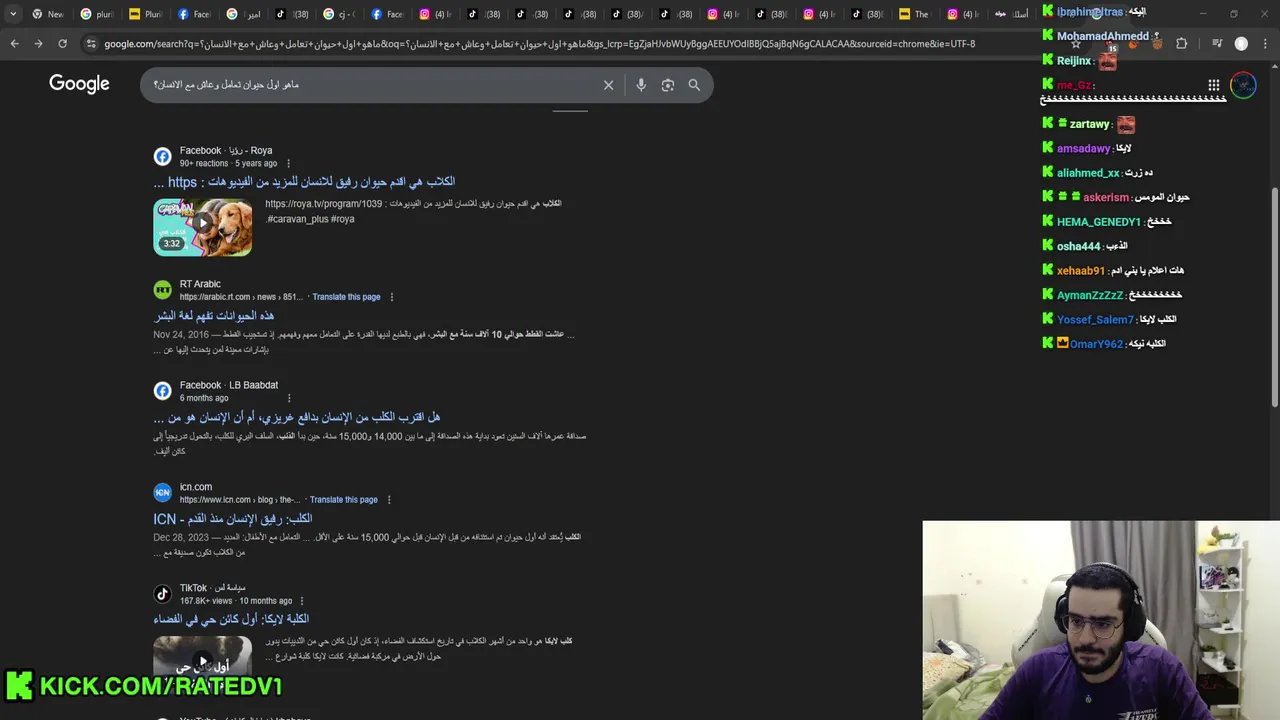This screenshot has width=1280, height=720.
Task: Click chat username AymanZzZzZ
Action: click(x=1090, y=295)
